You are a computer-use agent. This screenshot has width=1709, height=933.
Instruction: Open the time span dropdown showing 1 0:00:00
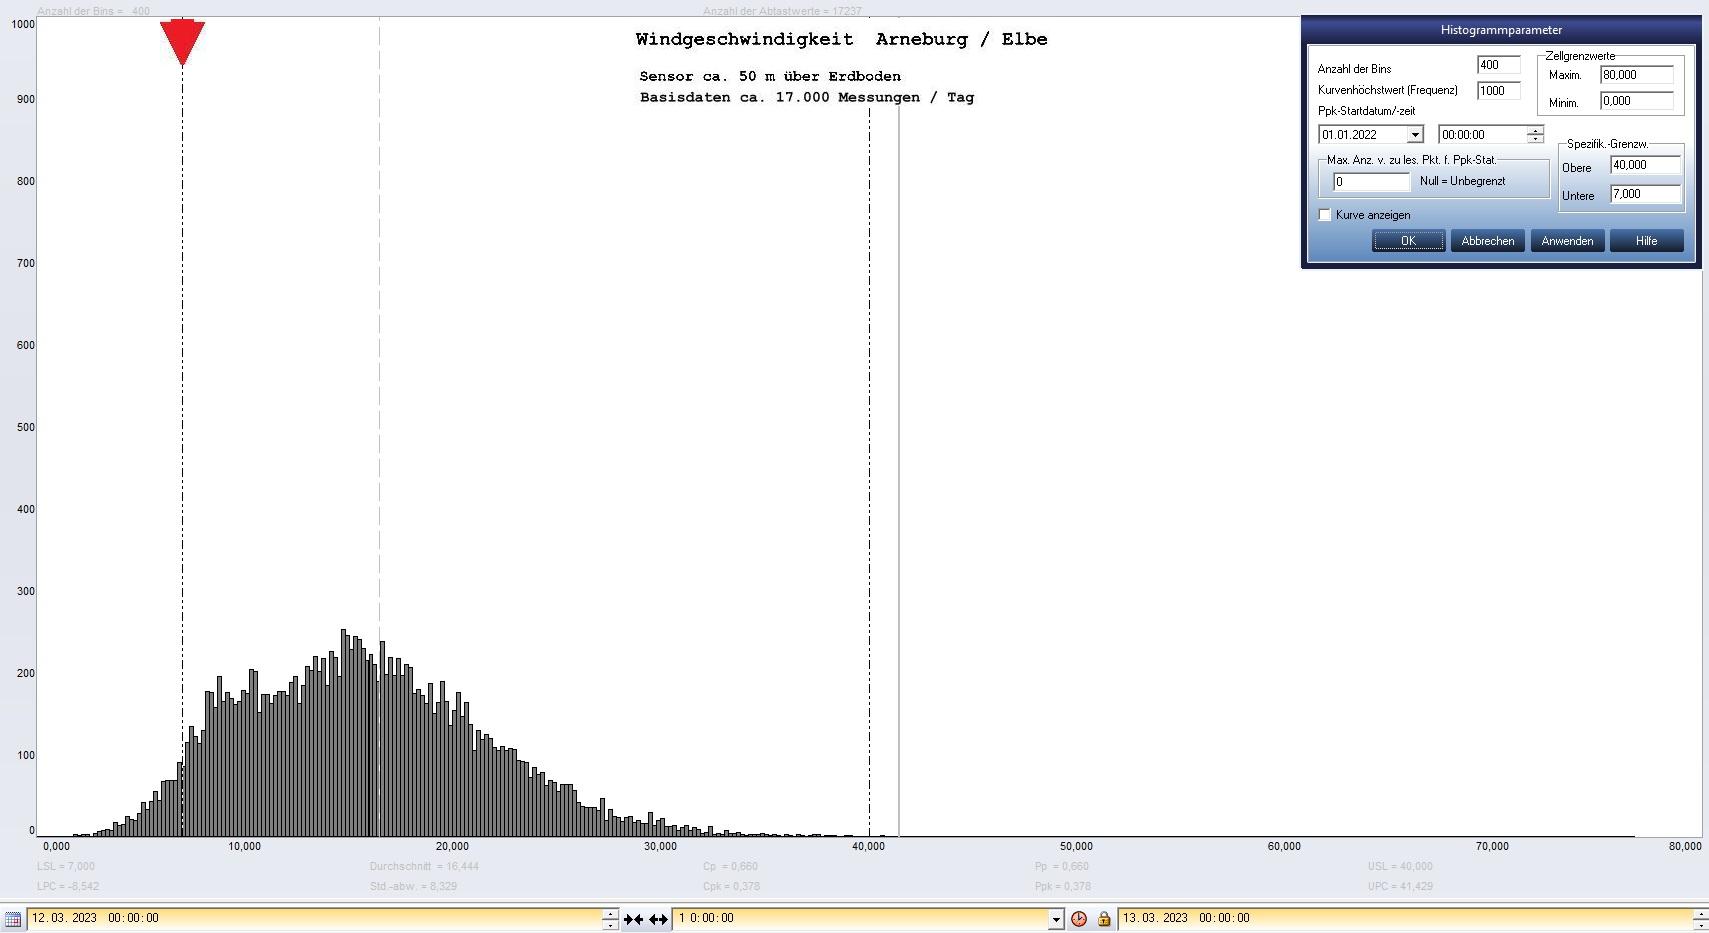(x=1055, y=919)
